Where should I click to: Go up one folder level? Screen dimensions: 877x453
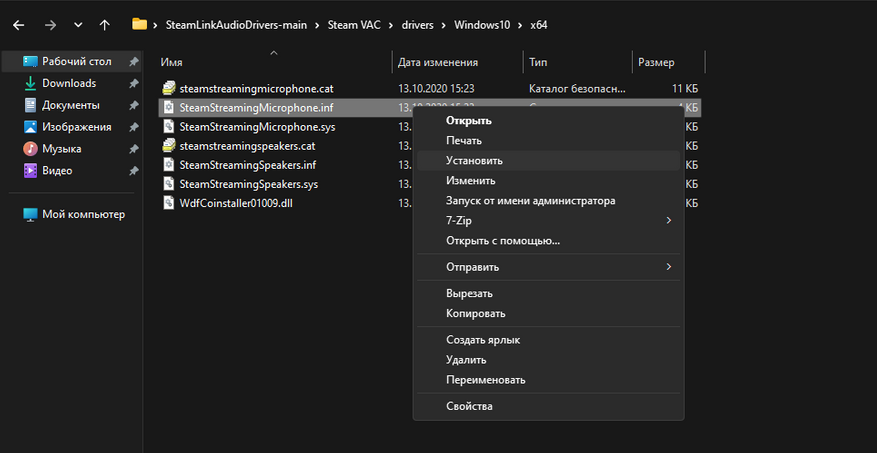(x=105, y=24)
